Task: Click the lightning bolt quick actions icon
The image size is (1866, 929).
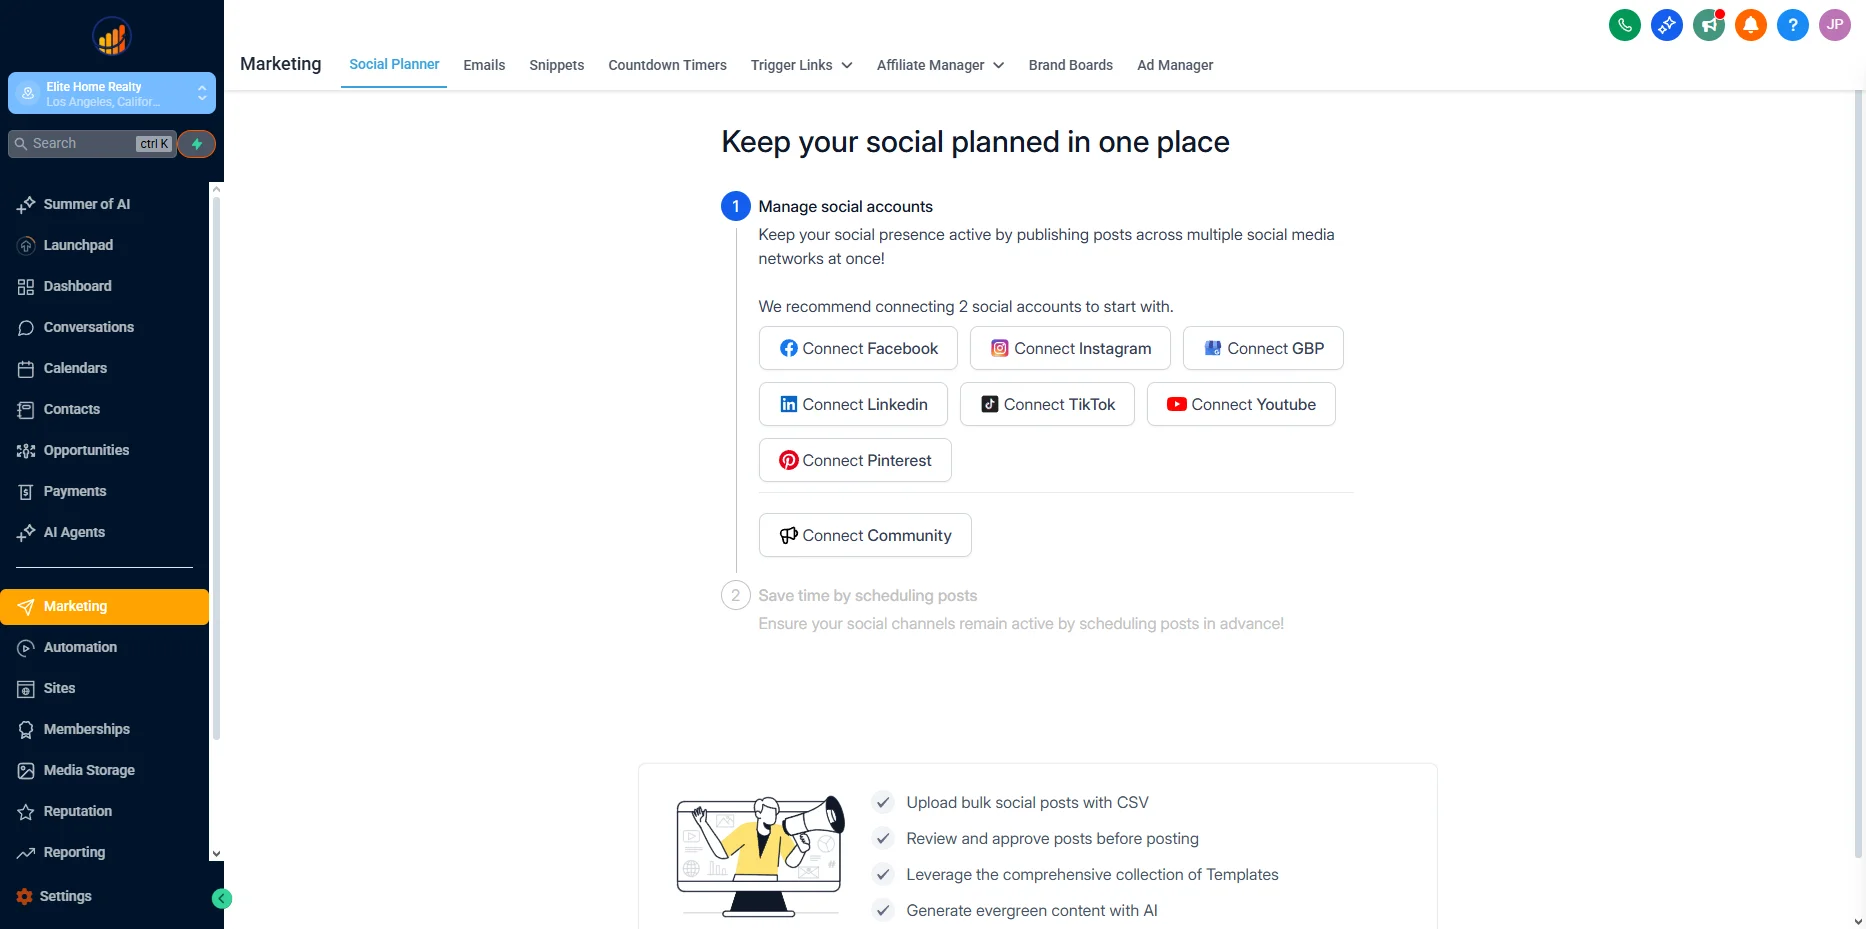Action: tap(197, 144)
